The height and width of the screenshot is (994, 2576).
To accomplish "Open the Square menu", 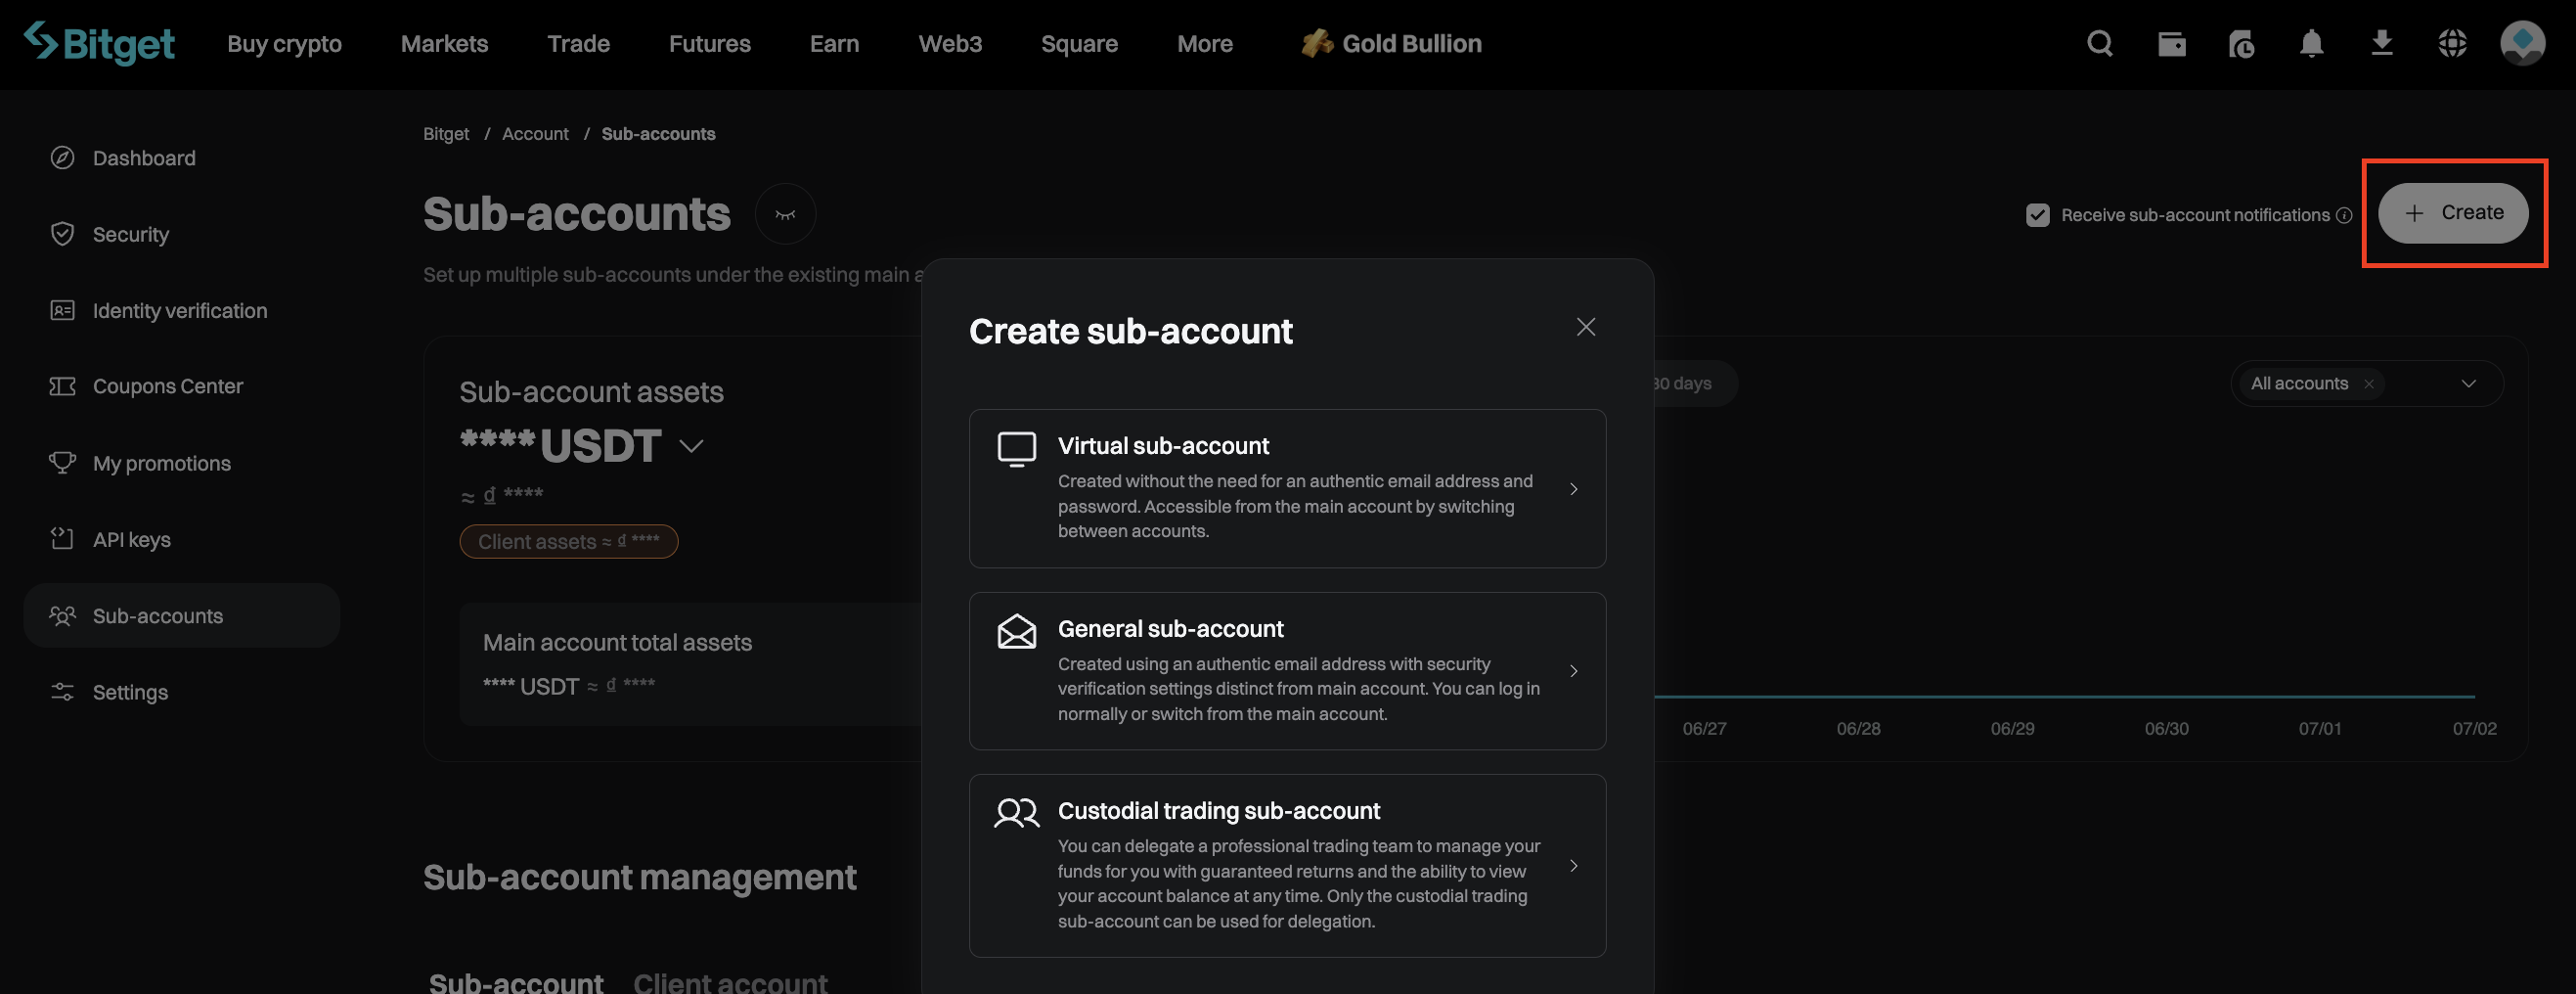I will coord(1079,44).
